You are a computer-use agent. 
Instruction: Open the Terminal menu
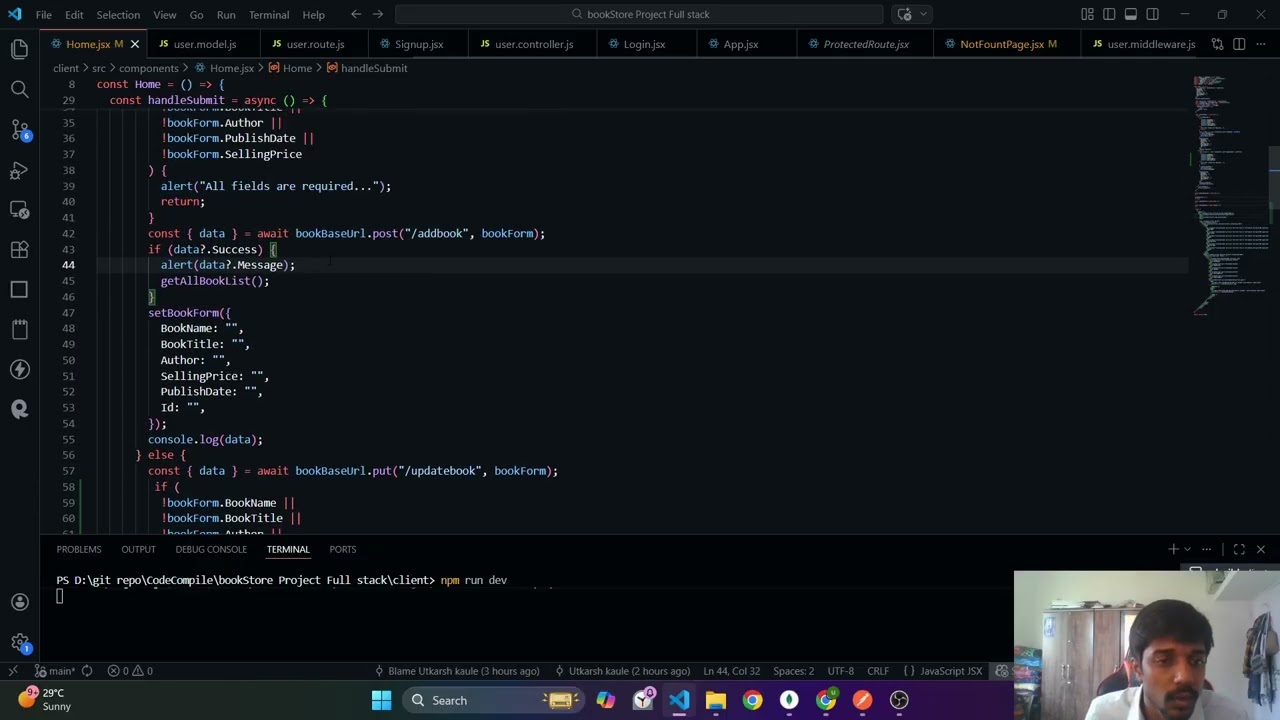269,15
